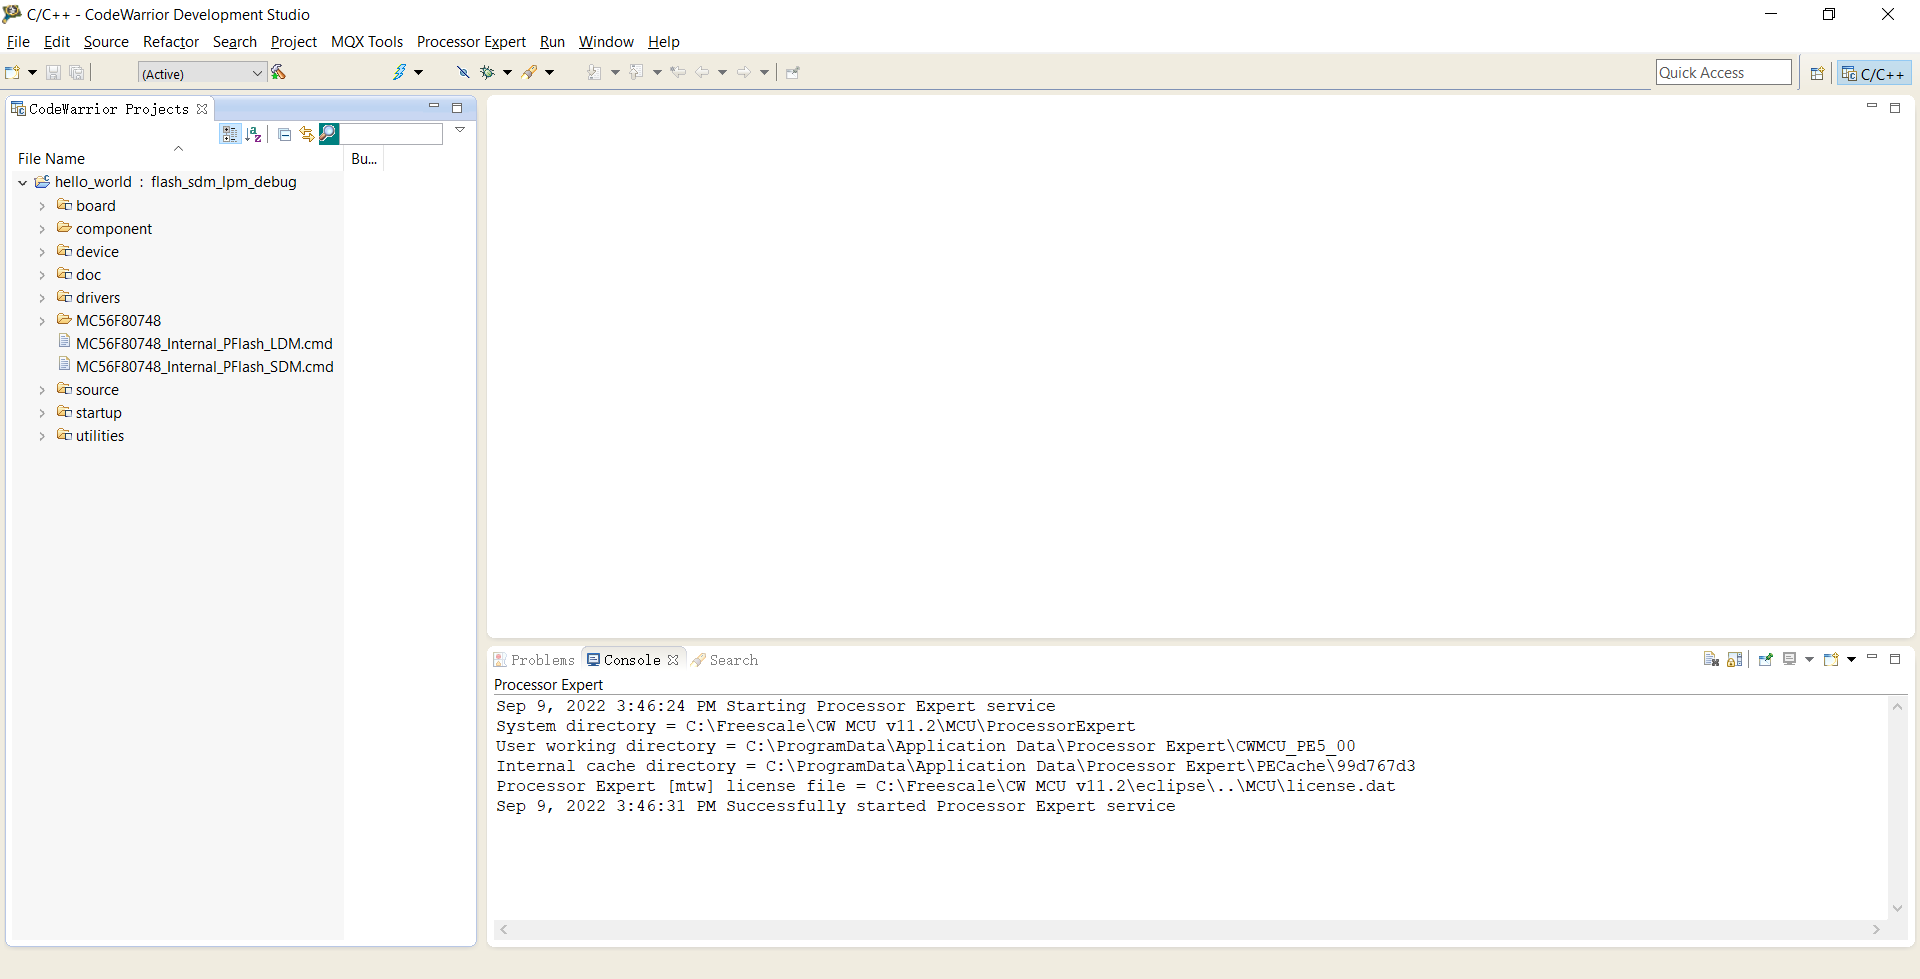Click the New file toolbar icon
Image resolution: width=1920 pixels, height=979 pixels.
[13, 72]
